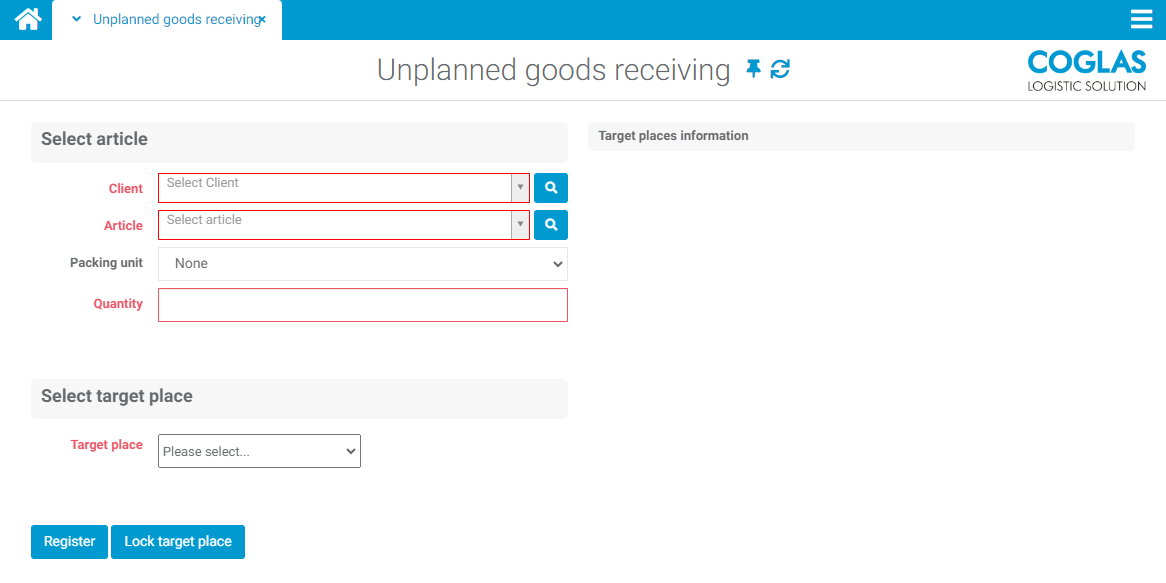Viewport: 1166px width, 583px height.
Task: Pin the Unplanned goods receiving page
Action: click(x=753, y=69)
